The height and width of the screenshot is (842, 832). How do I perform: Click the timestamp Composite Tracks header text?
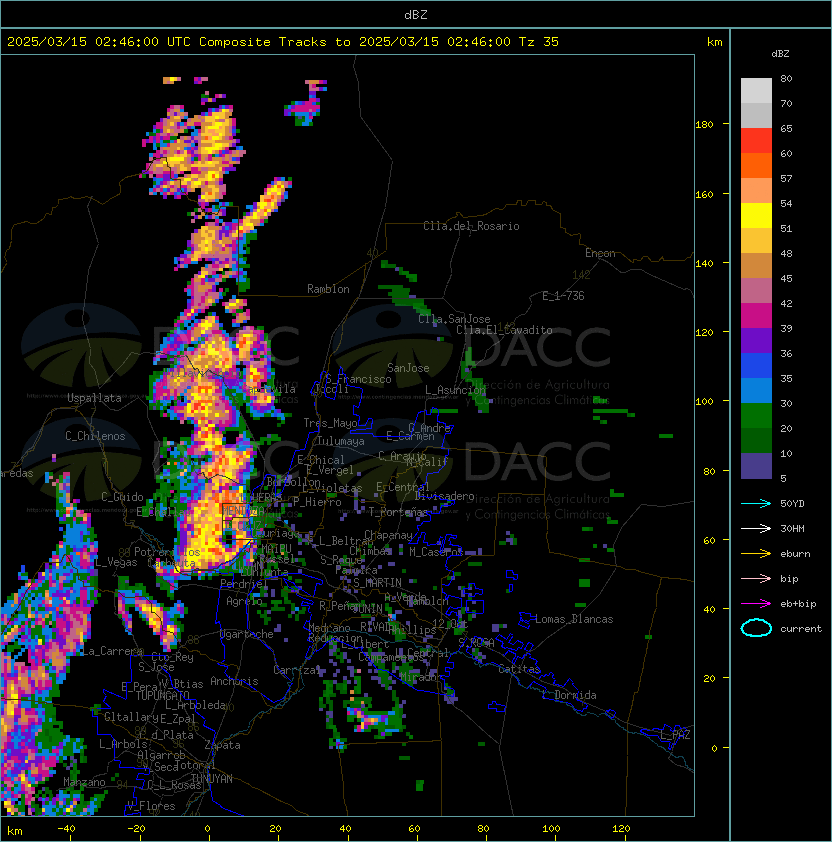pos(283,42)
